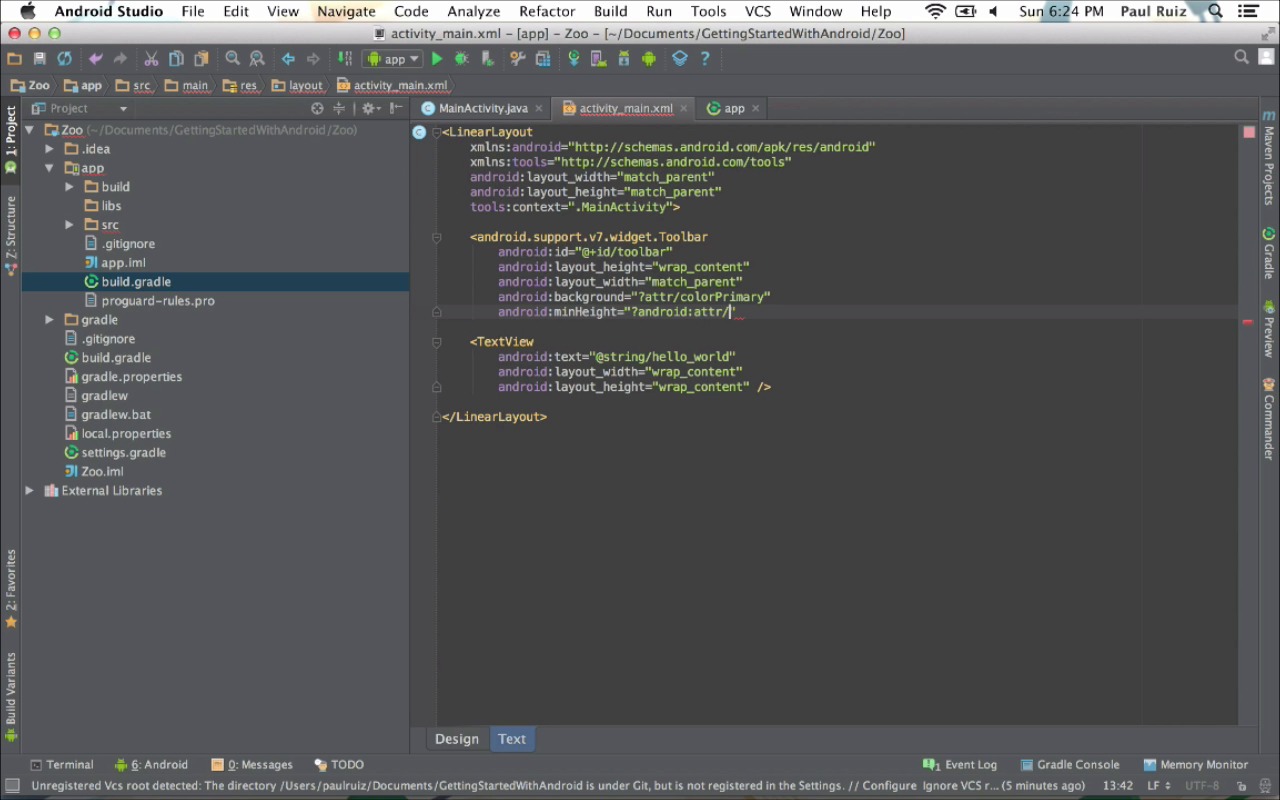The width and height of the screenshot is (1280, 800).
Task: Click the Find magnifier icon
Action: (x=232, y=59)
